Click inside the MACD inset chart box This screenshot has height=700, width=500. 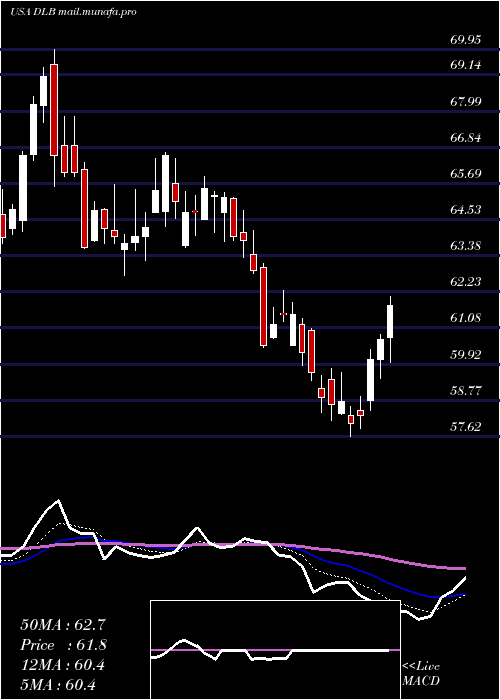275,650
